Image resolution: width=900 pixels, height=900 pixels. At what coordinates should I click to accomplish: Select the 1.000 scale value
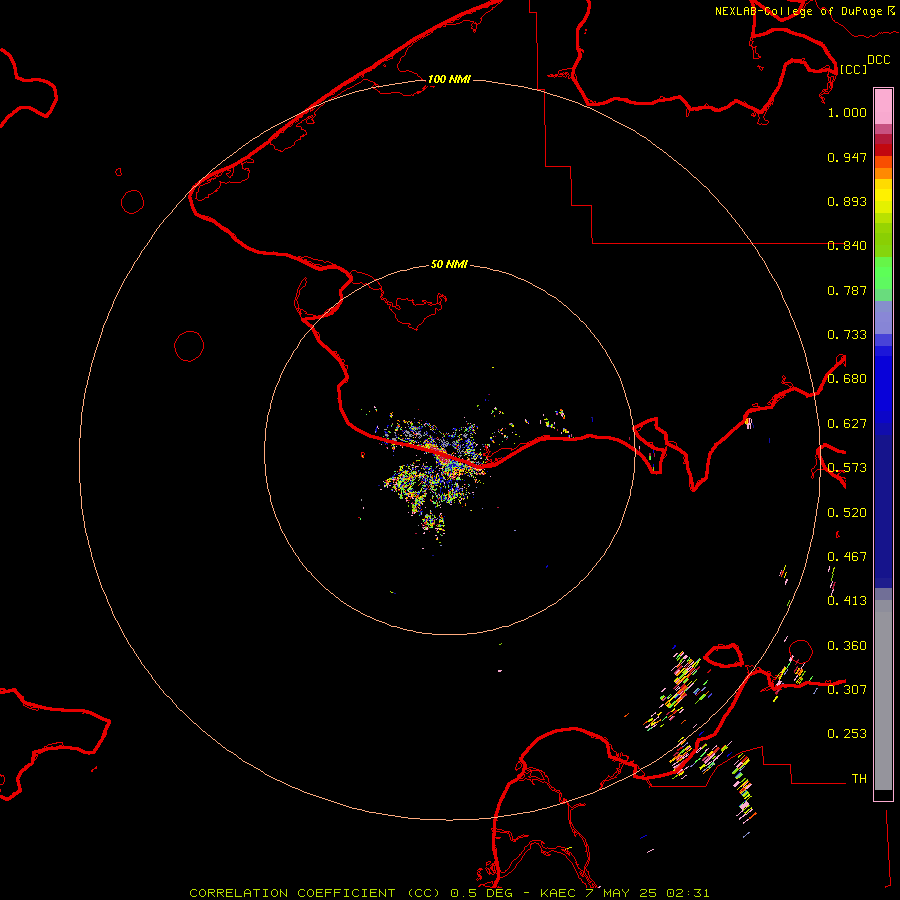pos(847,112)
